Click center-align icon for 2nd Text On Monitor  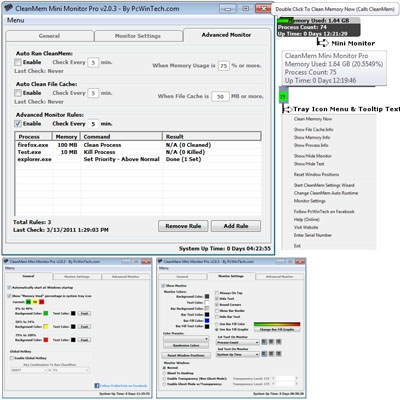coord(271,354)
